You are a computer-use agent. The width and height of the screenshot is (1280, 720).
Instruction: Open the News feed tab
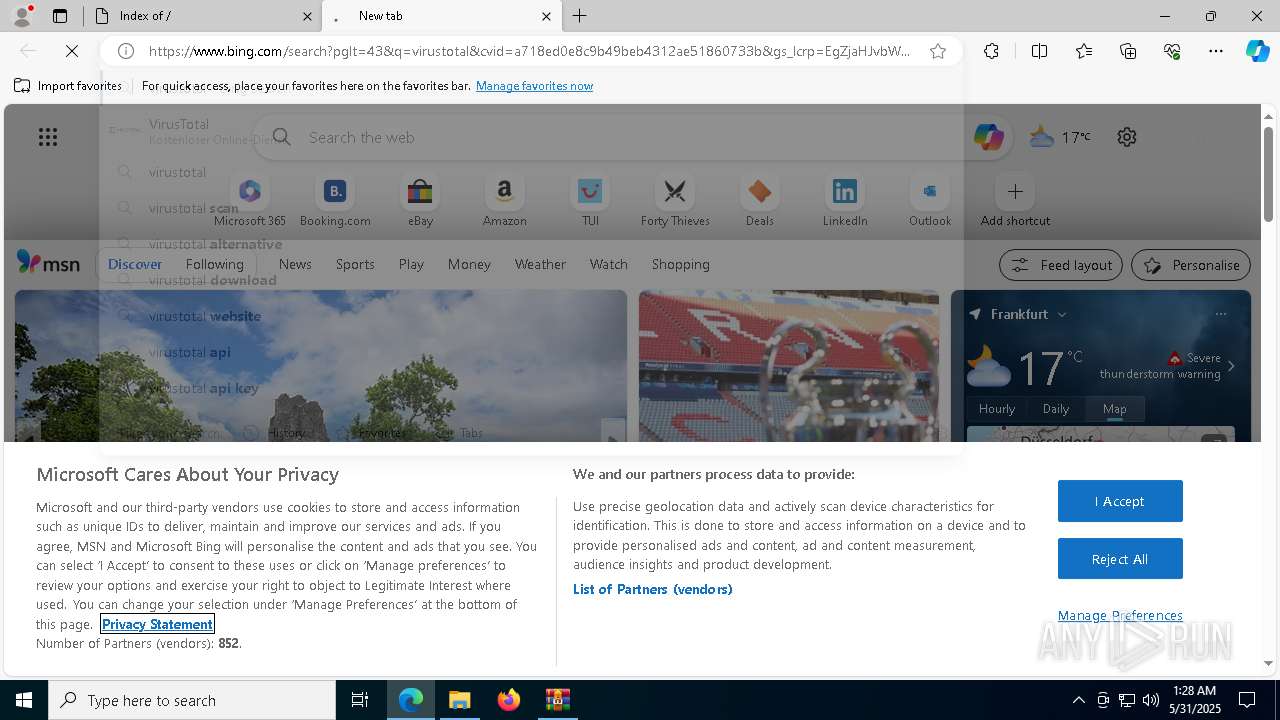point(295,264)
